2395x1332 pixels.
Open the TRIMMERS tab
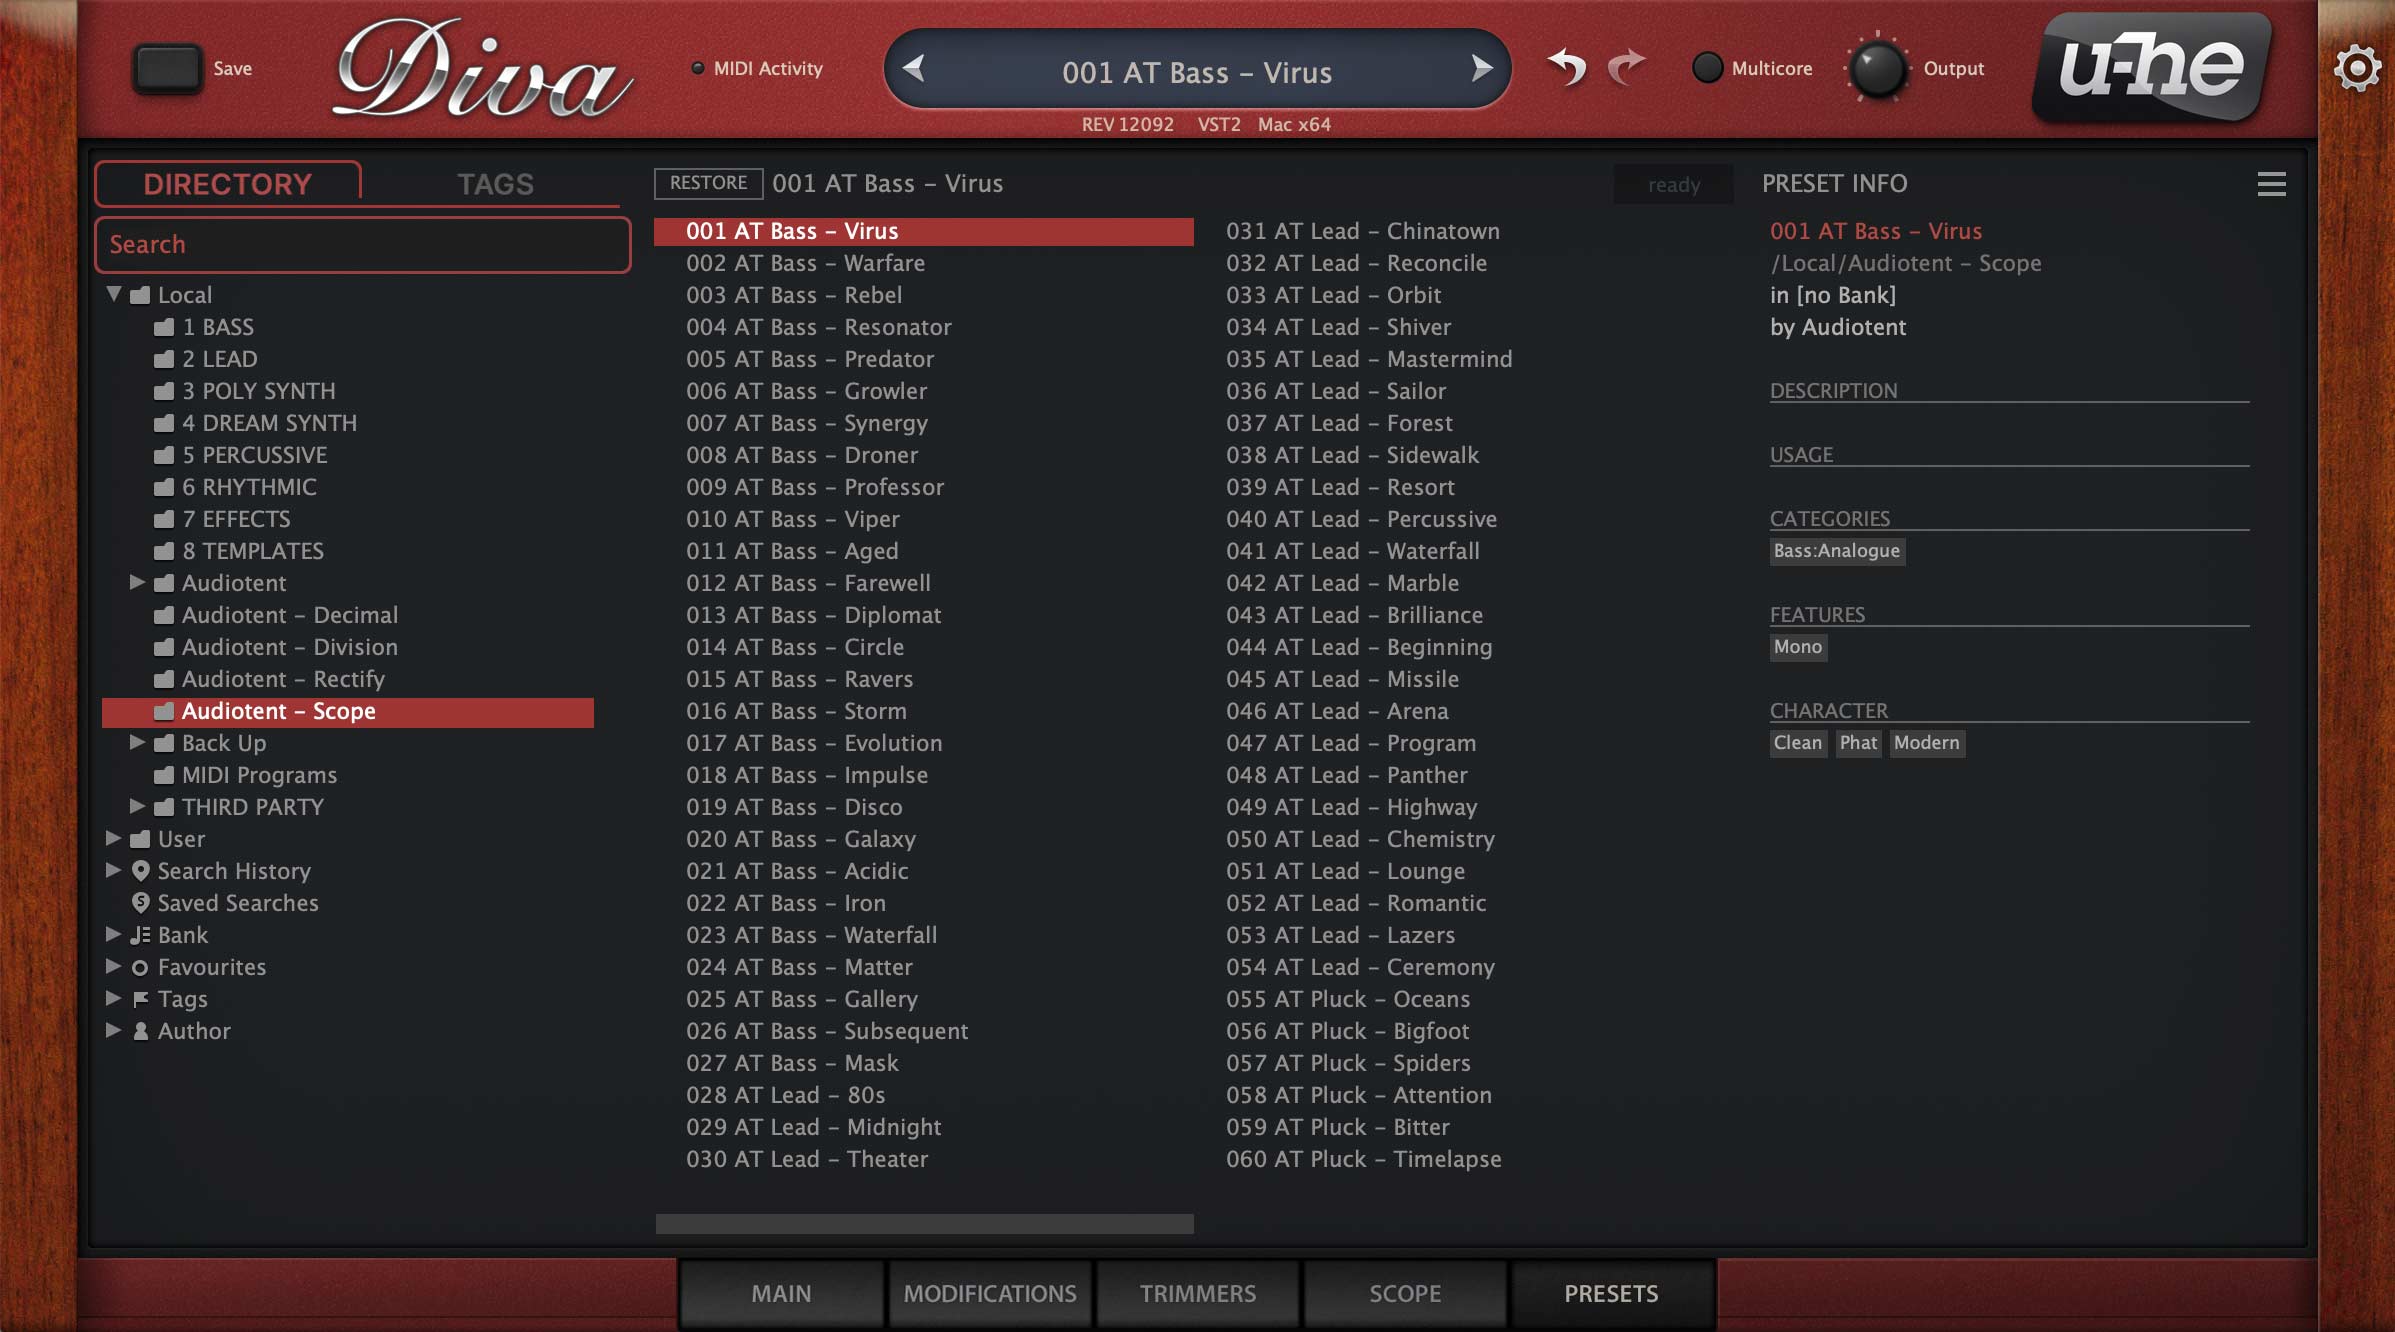[x=1197, y=1293]
